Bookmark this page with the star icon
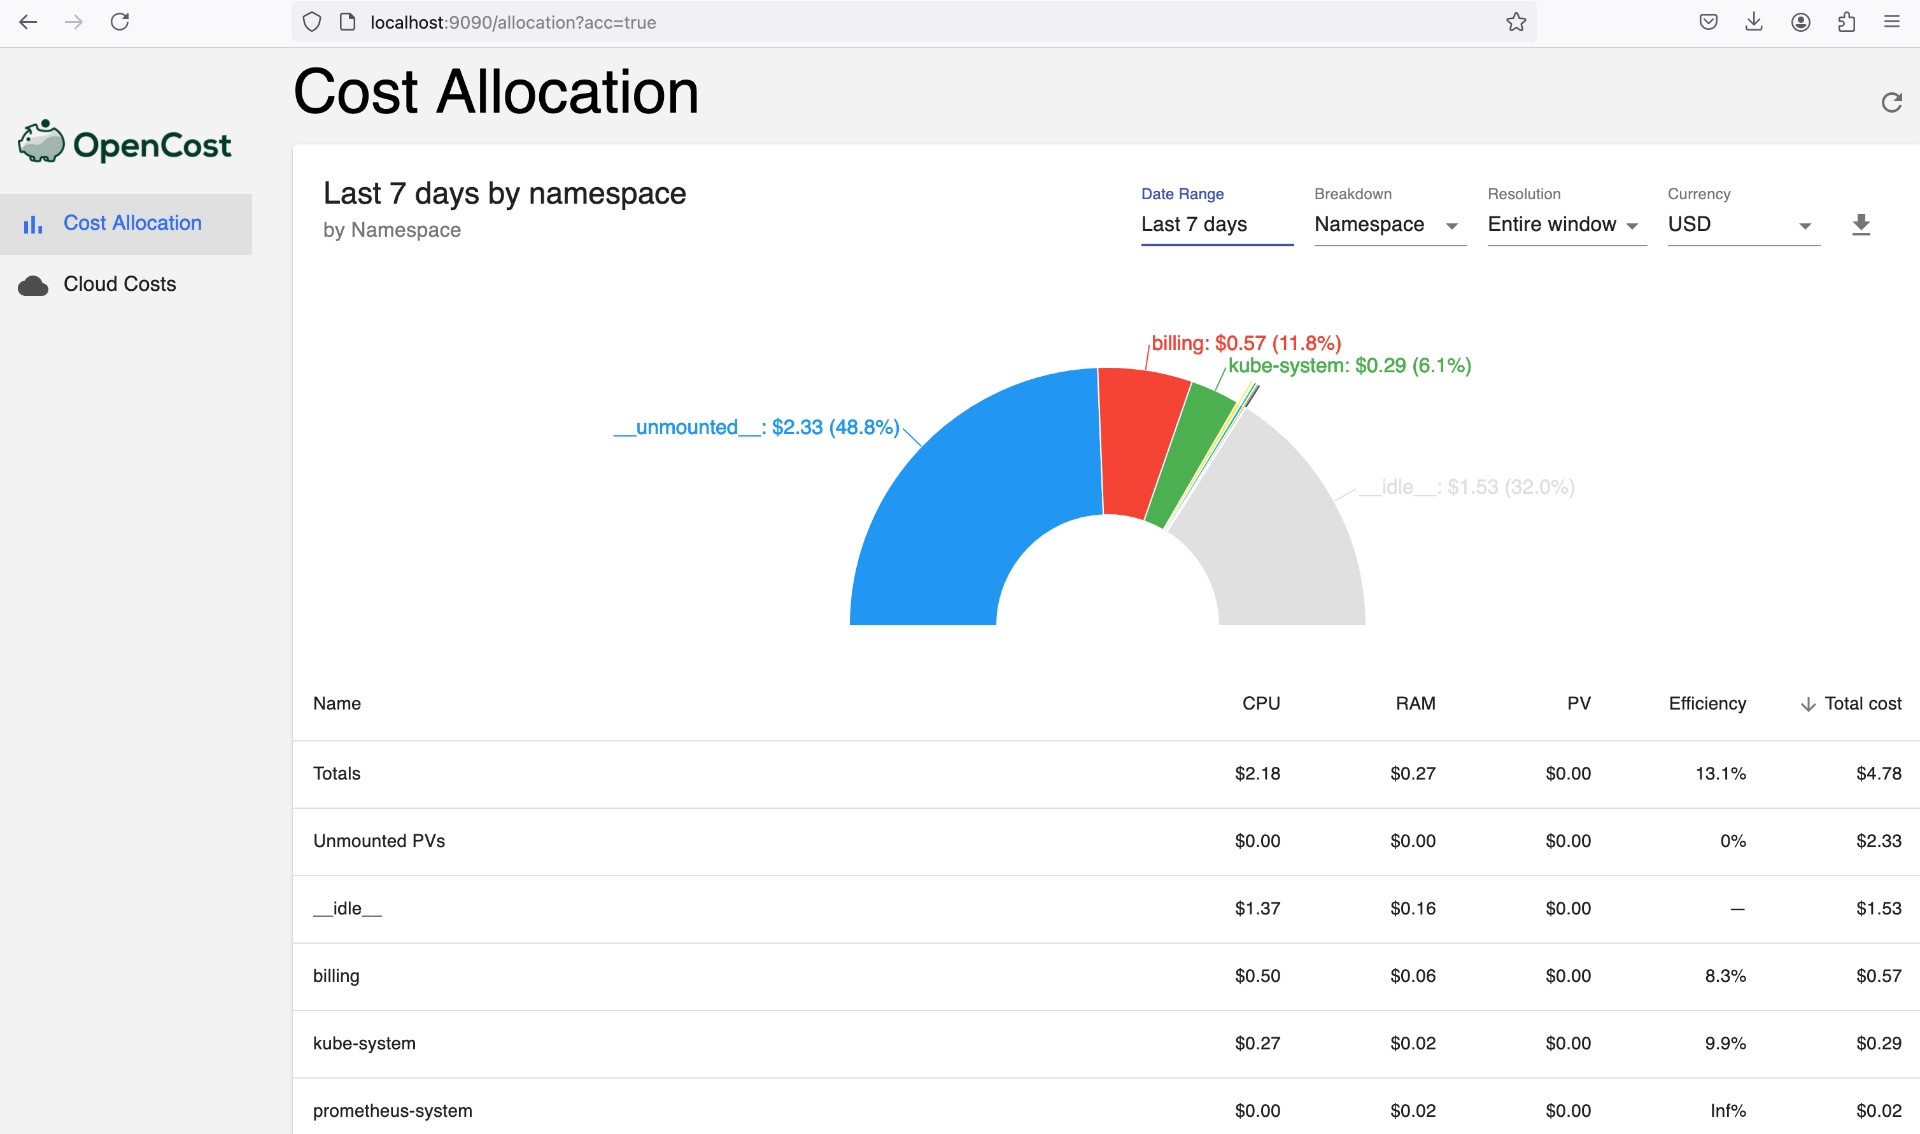This screenshot has height=1134, width=1920. point(1516,22)
